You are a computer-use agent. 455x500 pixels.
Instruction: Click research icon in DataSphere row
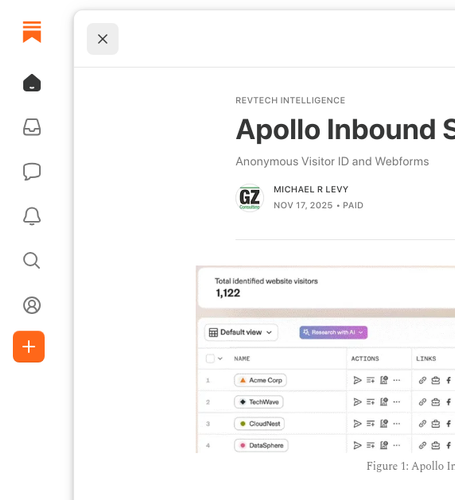coord(384,445)
